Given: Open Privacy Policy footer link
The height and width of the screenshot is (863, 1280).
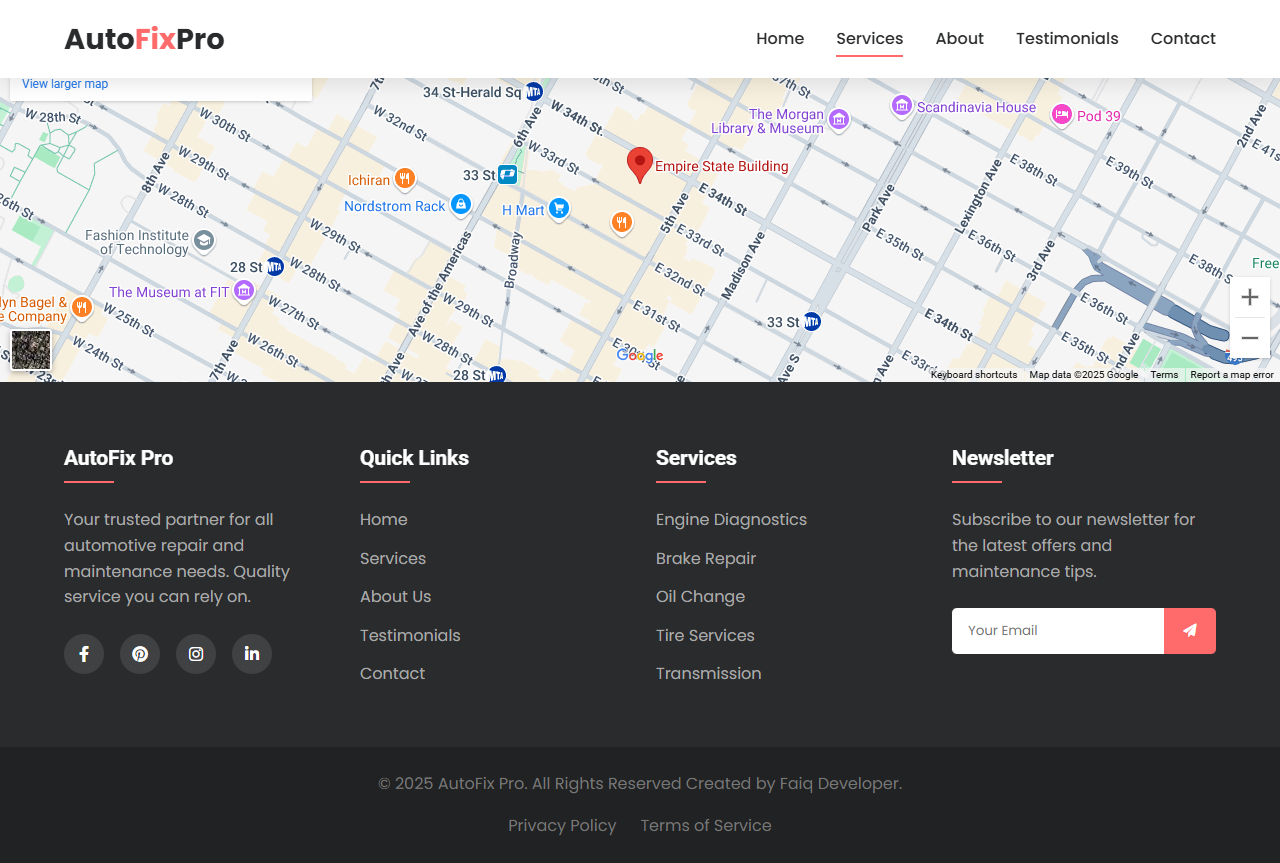Looking at the screenshot, I should coord(562,825).
